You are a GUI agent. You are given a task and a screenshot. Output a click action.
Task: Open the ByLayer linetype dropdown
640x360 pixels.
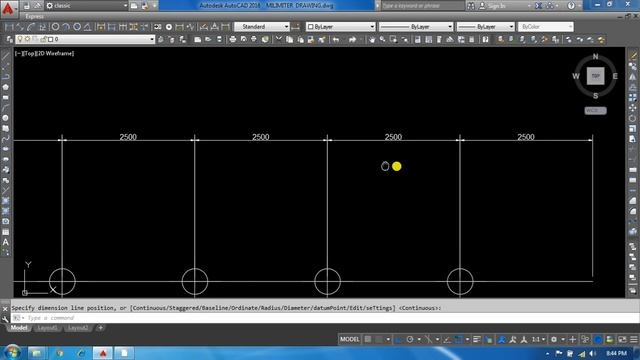click(x=416, y=27)
